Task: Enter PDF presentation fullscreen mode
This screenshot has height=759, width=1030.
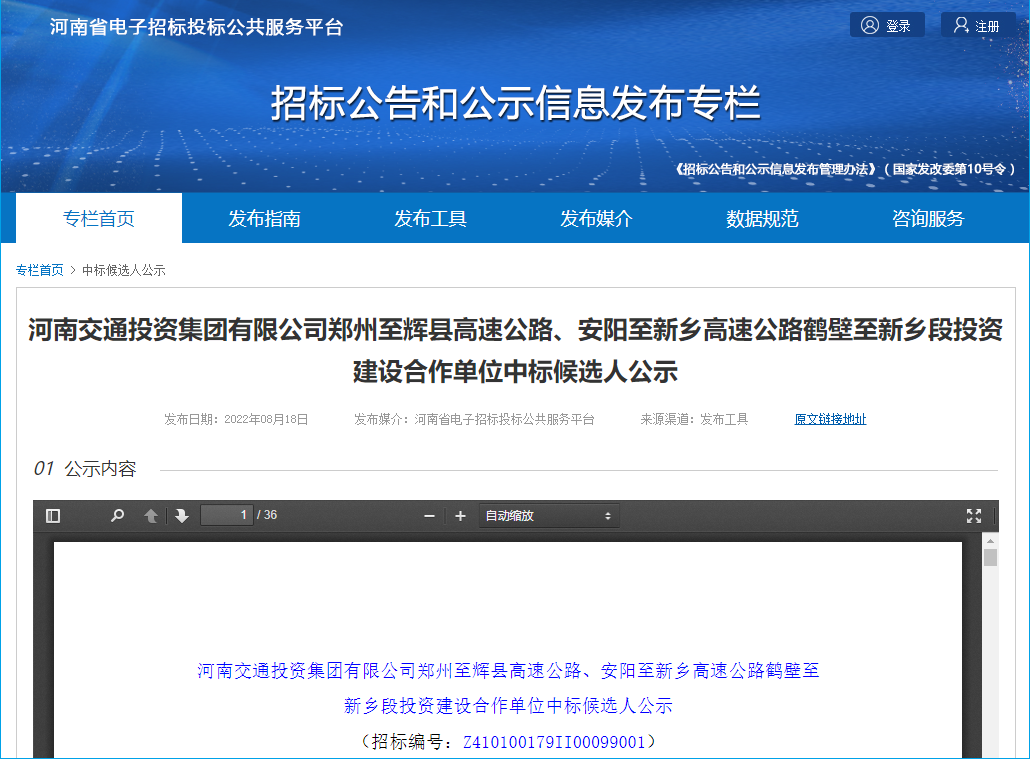Action: (973, 516)
